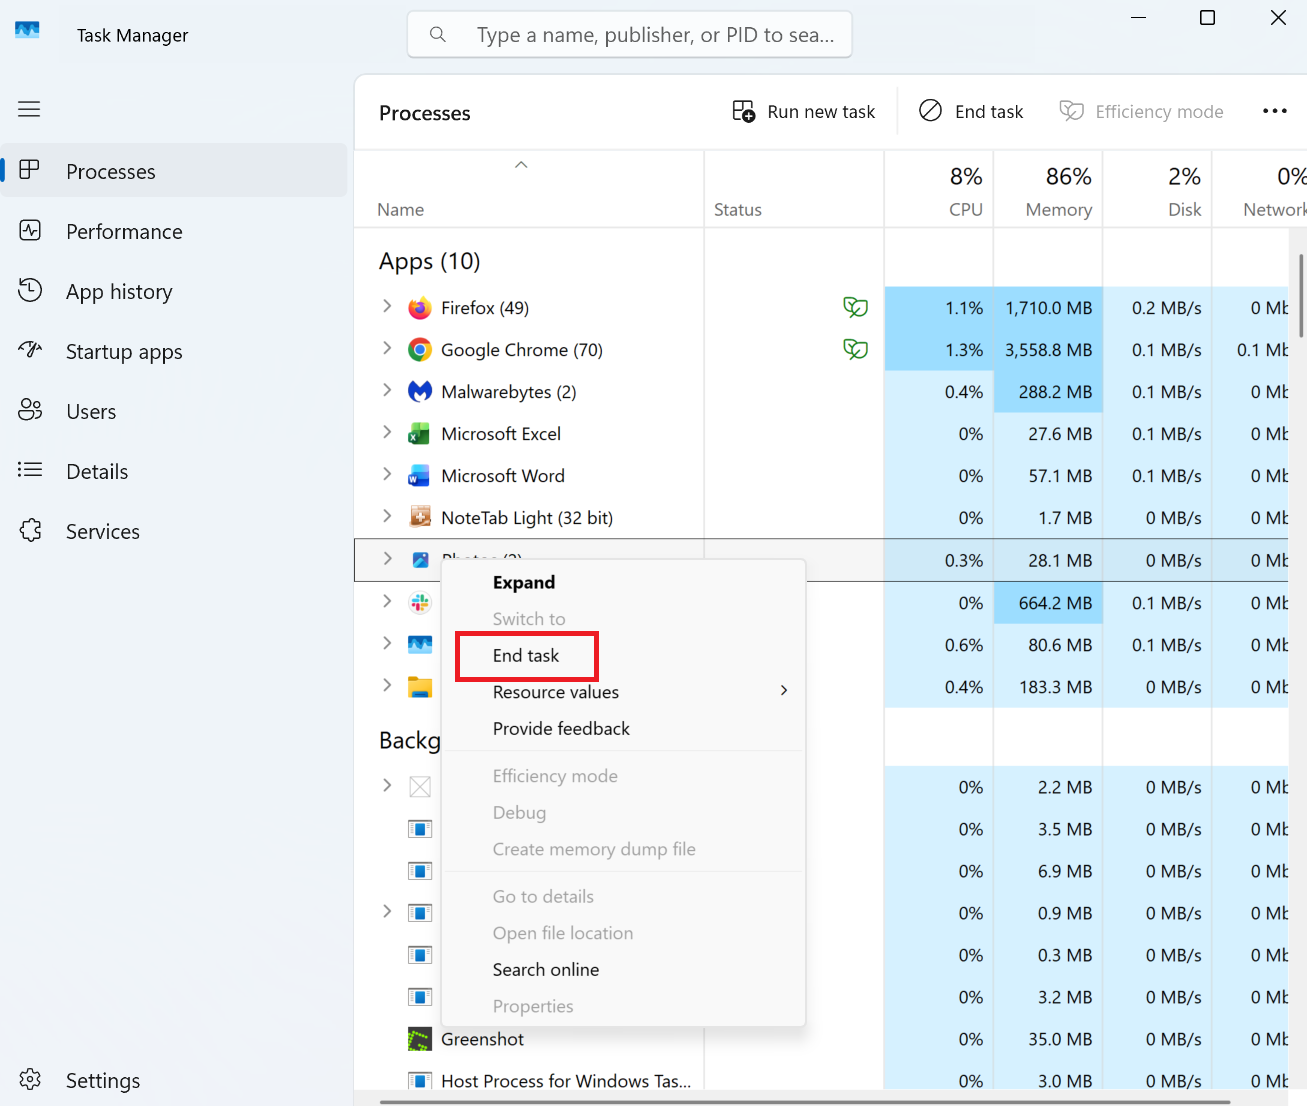Click the App history clock icon
1307x1106 pixels.
30,290
